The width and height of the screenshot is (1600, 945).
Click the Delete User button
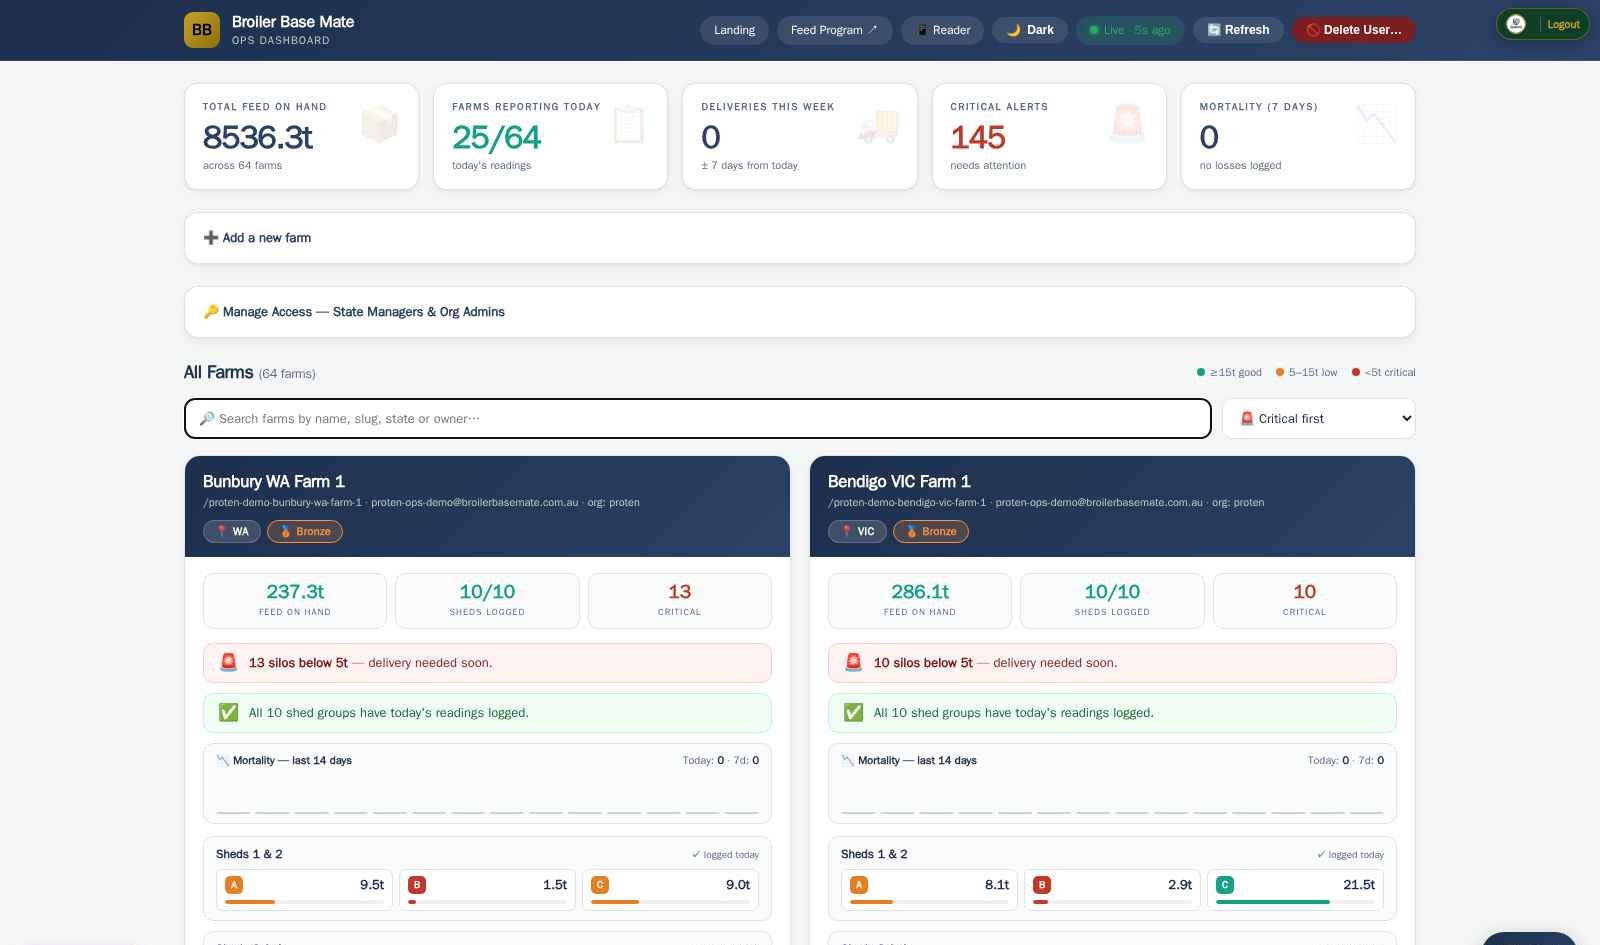pos(1354,30)
